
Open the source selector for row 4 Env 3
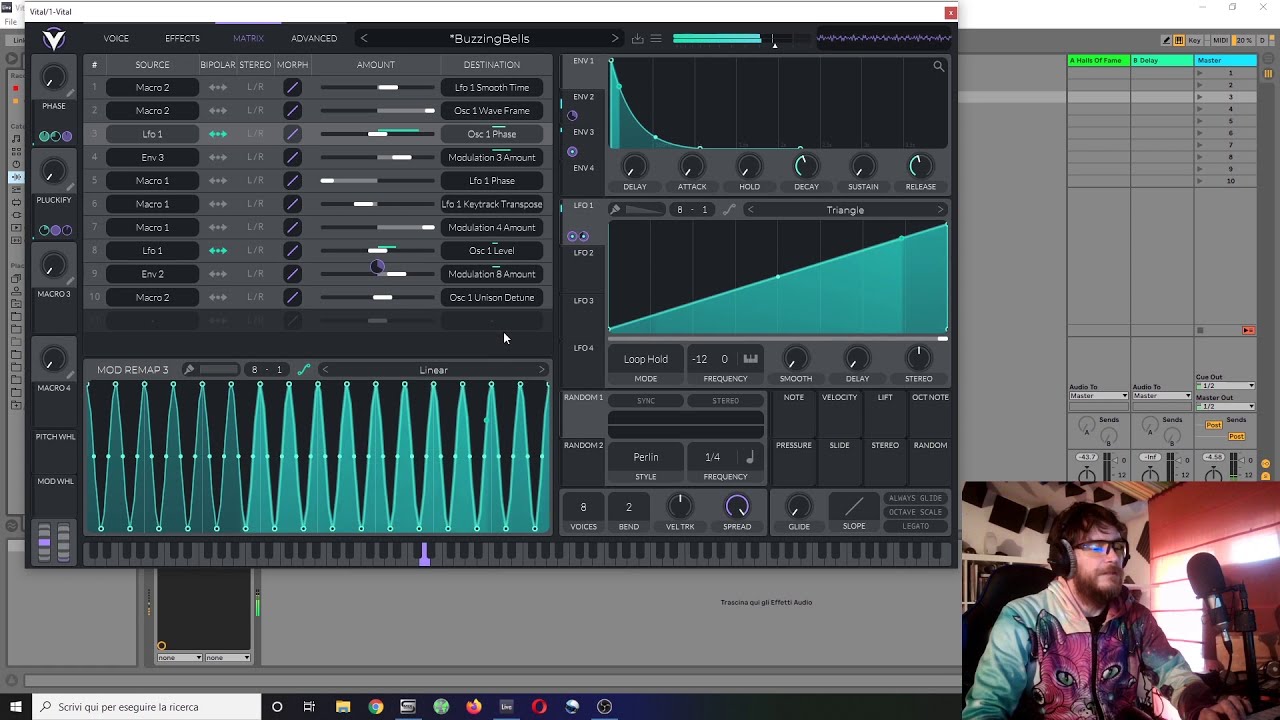click(x=152, y=158)
